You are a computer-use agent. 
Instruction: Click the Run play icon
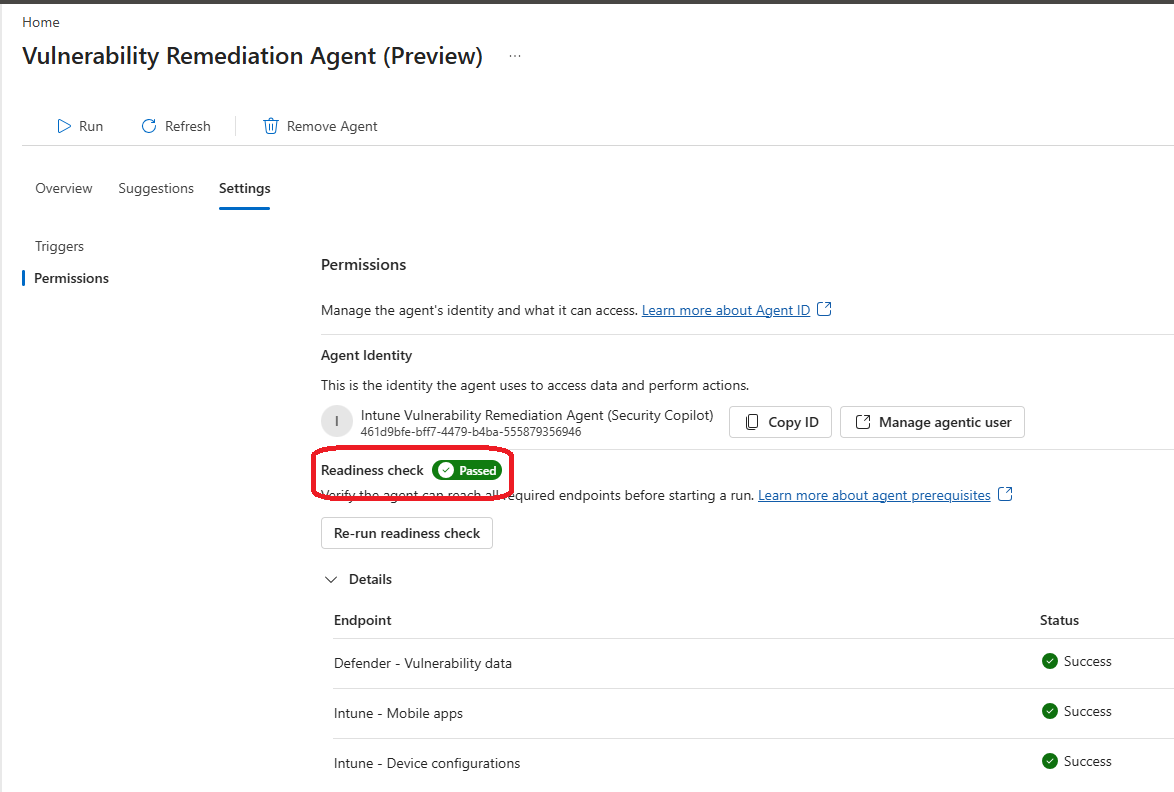point(64,126)
